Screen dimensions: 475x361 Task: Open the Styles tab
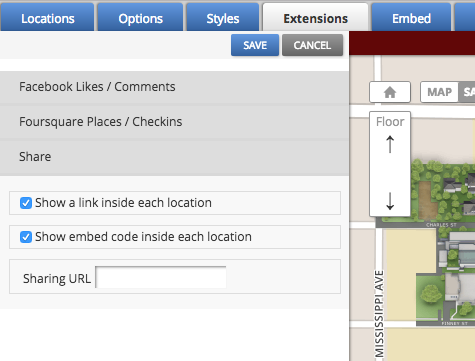pos(223,18)
